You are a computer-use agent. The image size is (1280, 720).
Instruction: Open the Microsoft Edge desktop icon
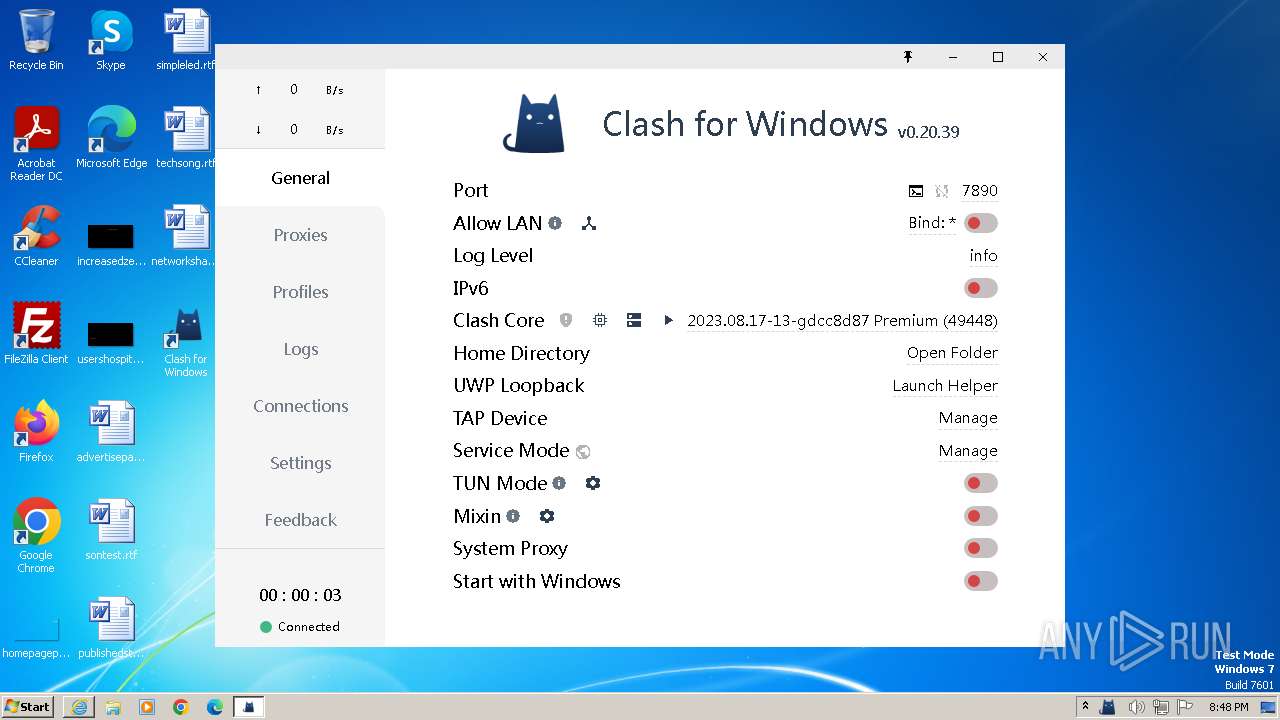[x=111, y=138]
